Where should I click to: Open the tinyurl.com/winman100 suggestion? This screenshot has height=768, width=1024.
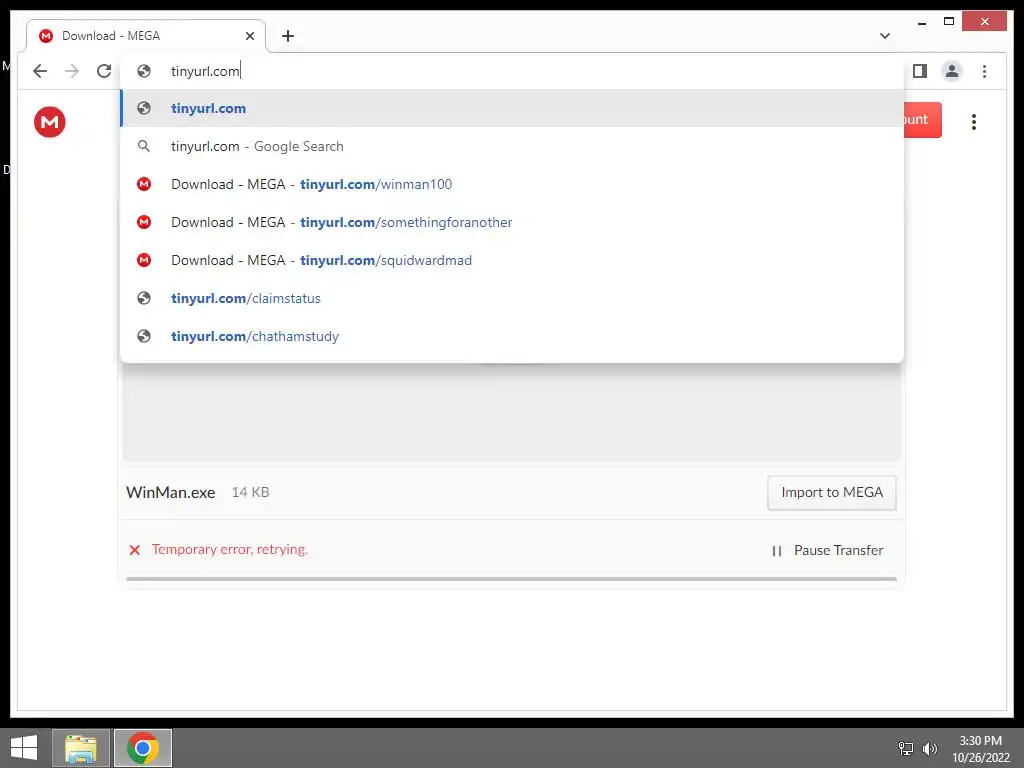512,184
